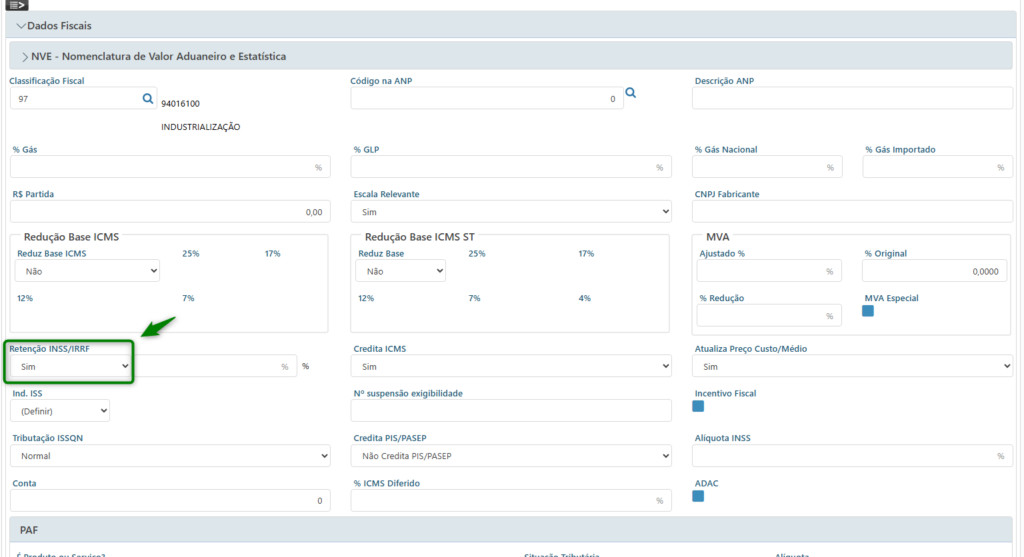Enable the Incentivo Fiscal checkbox
This screenshot has width=1024, height=557.
pyautogui.click(x=698, y=406)
